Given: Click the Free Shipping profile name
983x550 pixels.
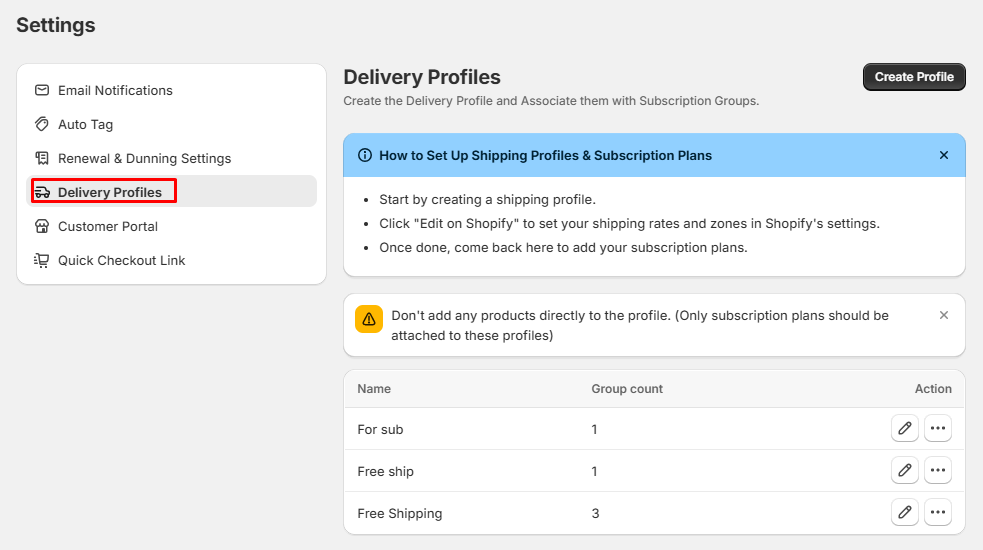Looking at the screenshot, I should (x=399, y=513).
